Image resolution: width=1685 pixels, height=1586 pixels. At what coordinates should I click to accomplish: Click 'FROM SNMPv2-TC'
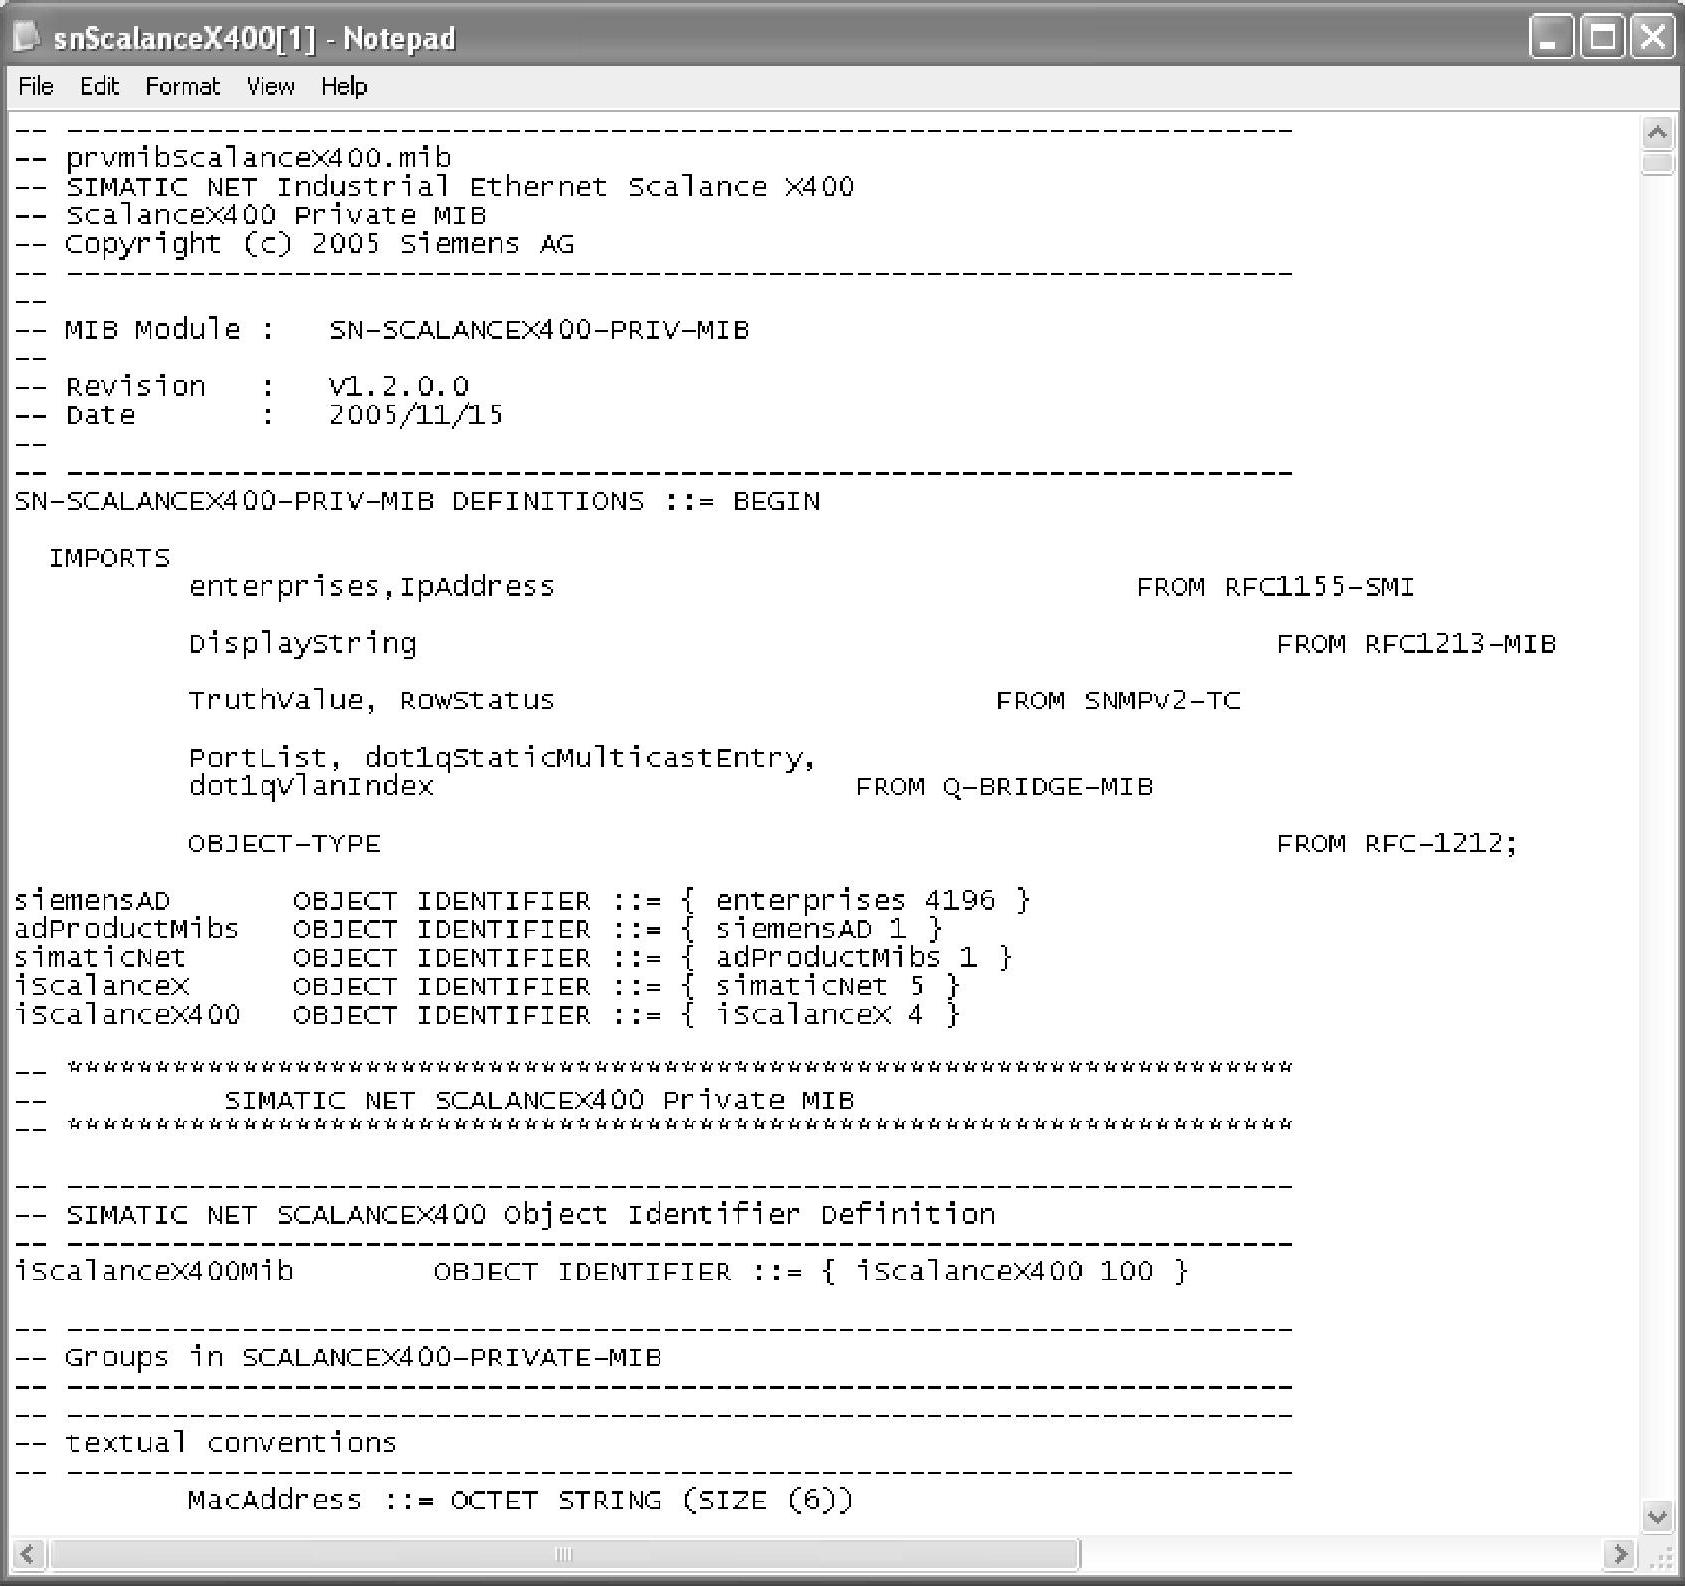pyautogui.click(x=1118, y=701)
